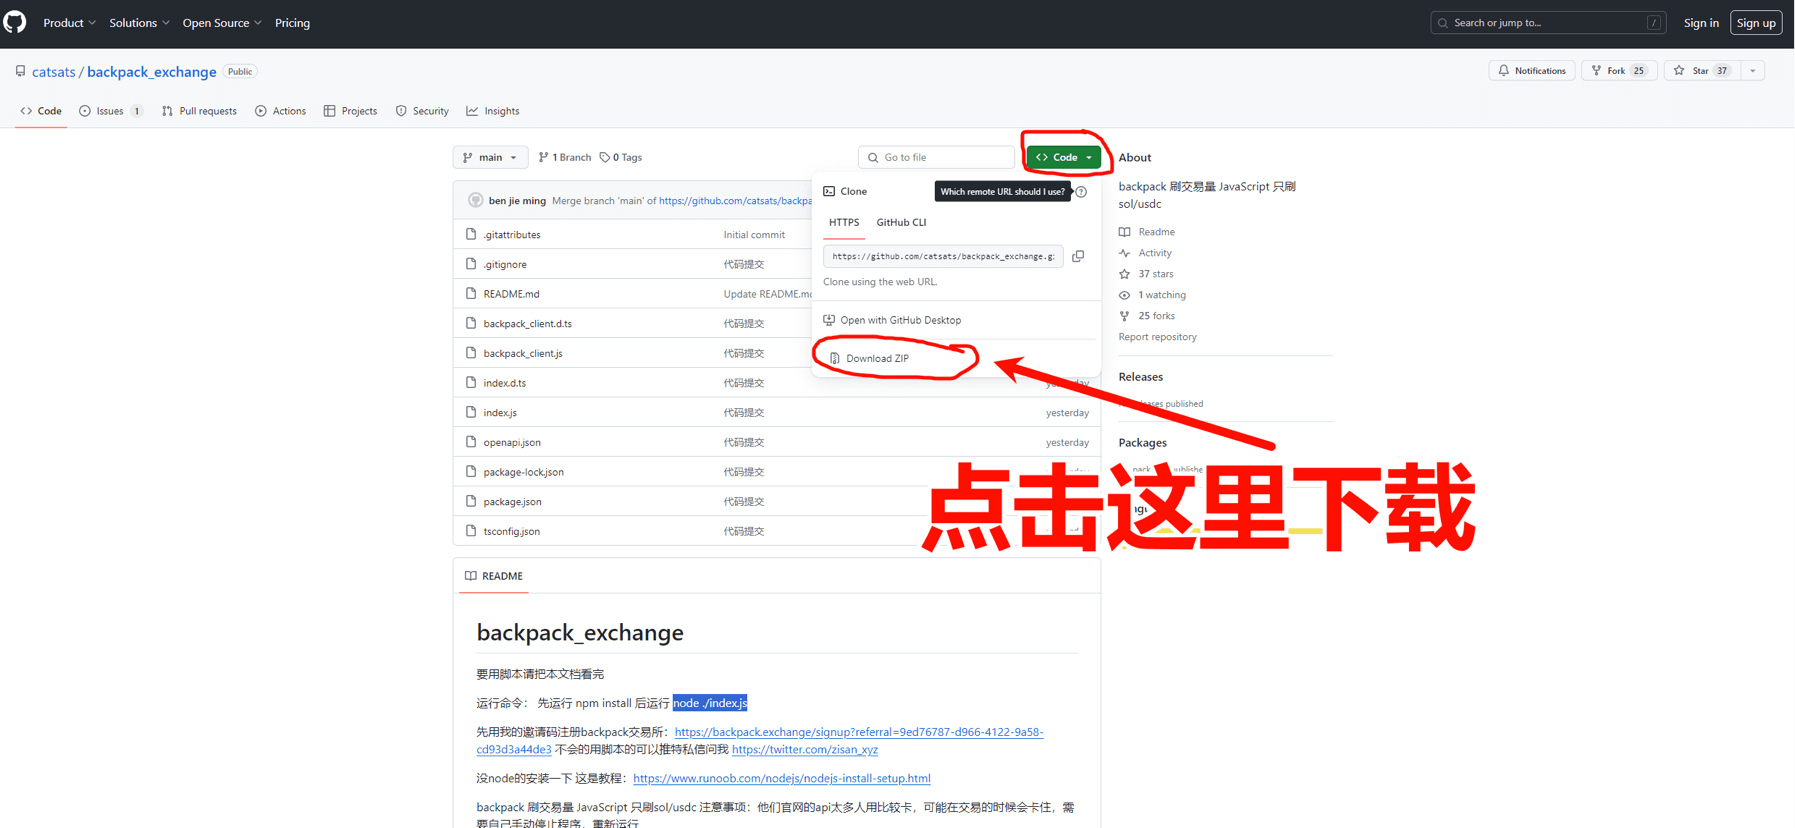The image size is (1795, 828).
Task: Select the GitHub CLI clone tab
Action: point(901,222)
